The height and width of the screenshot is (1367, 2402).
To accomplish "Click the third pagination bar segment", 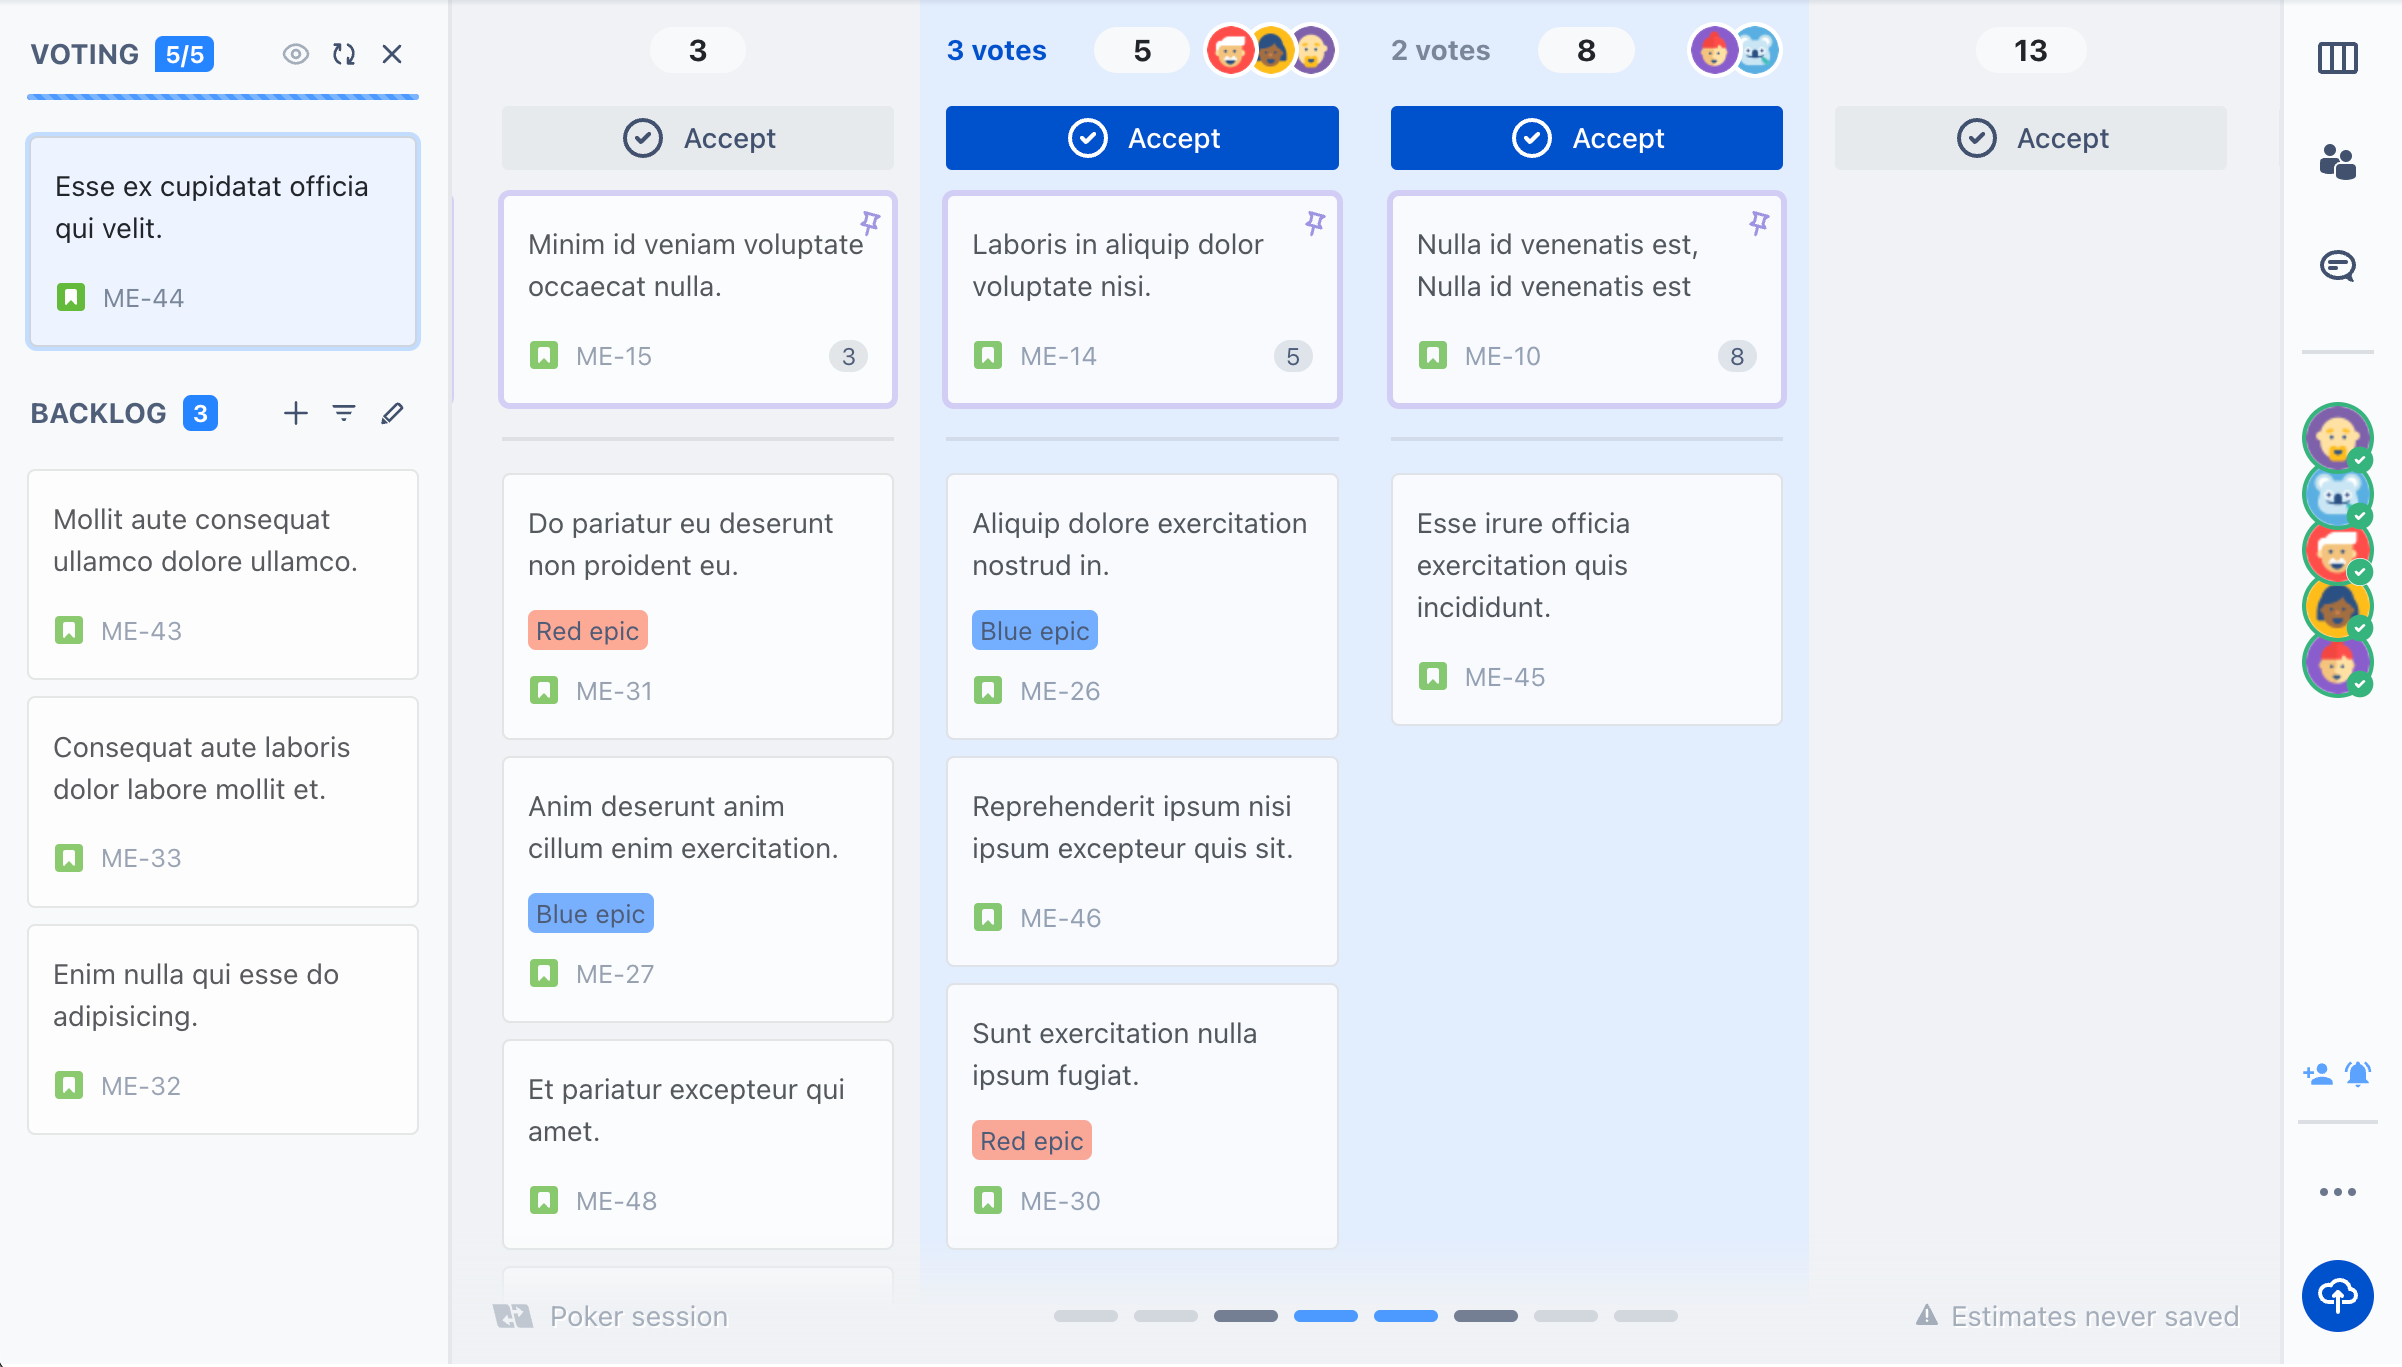I will [1245, 1316].
